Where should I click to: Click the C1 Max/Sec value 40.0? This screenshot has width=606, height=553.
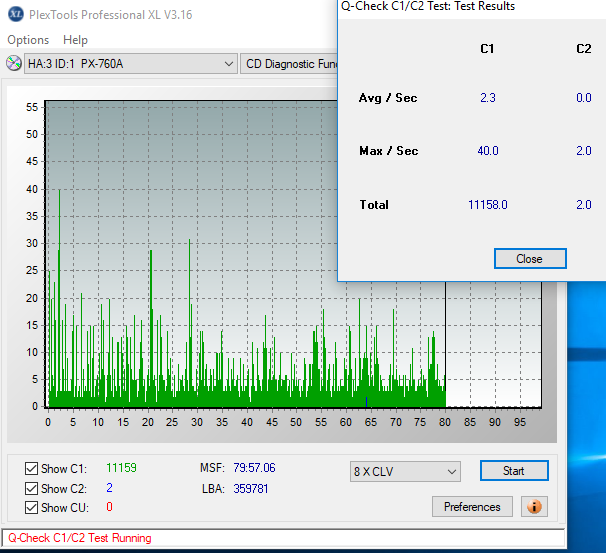(488, 151)
